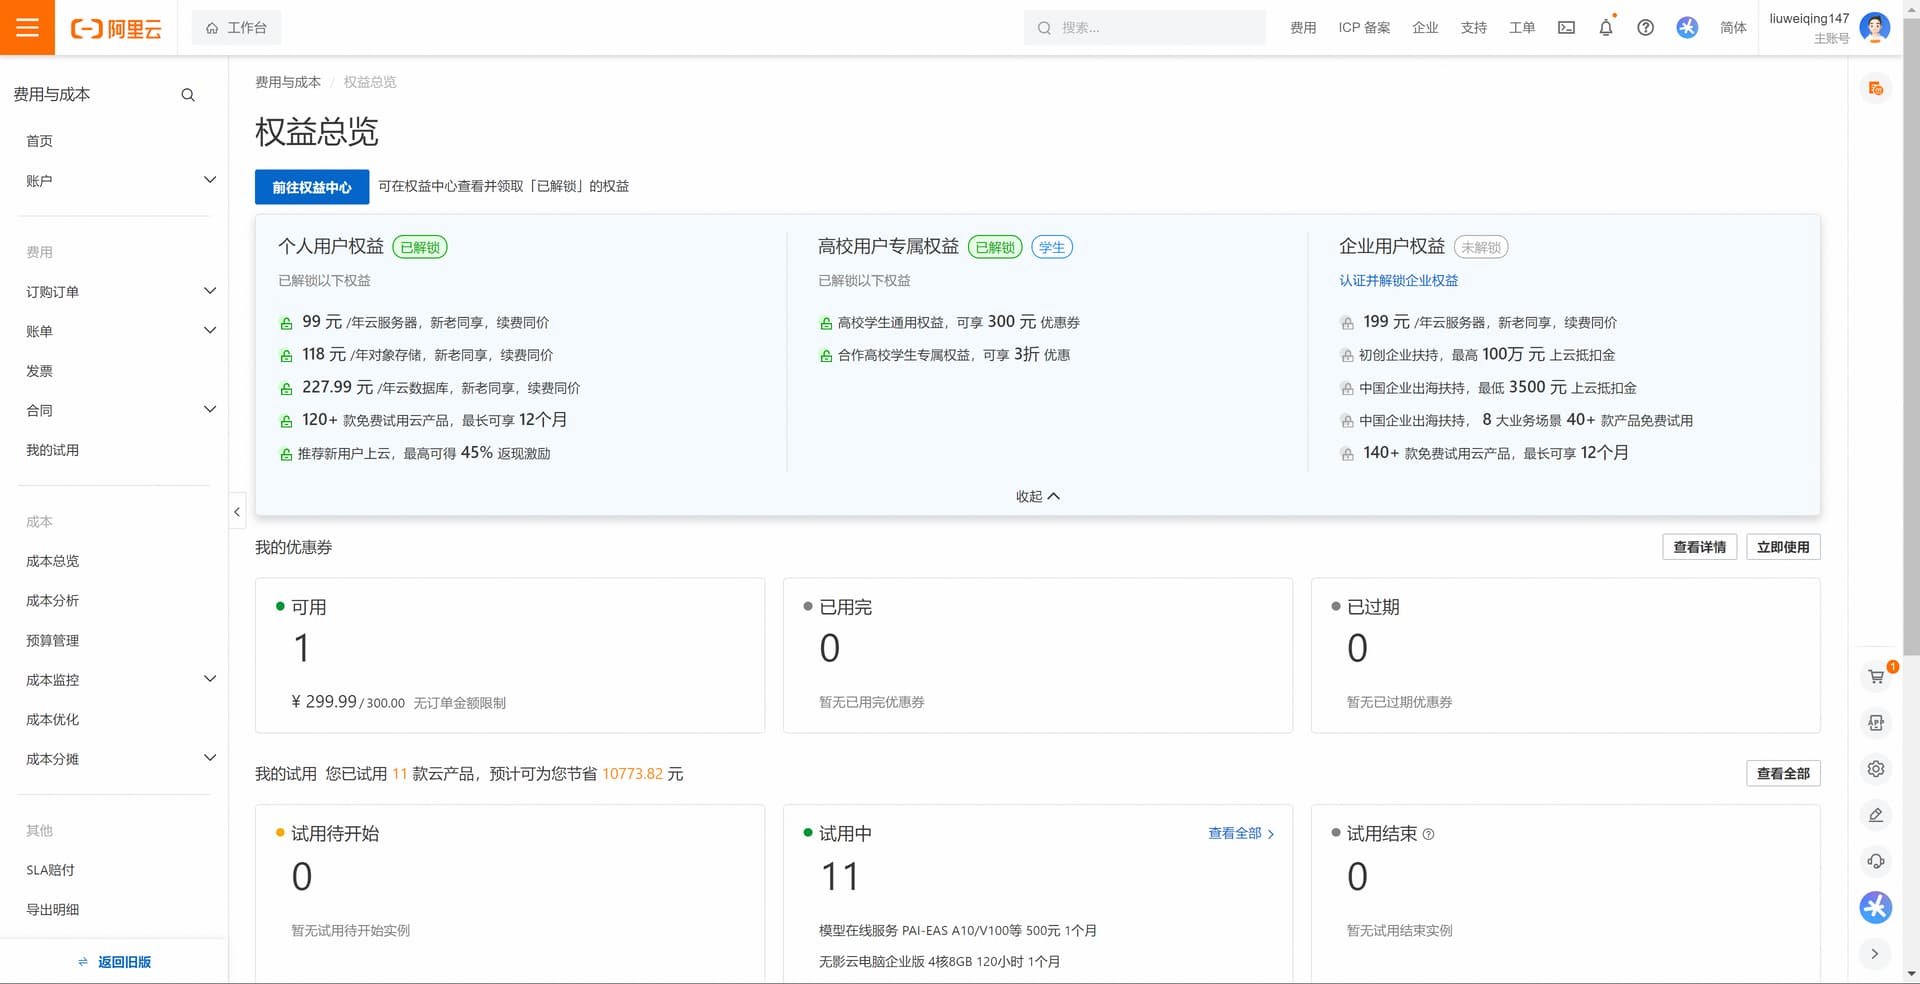Open the customer service headset icon
The height and width of the screenshot is (984, 1920).
click(x=1876, y=861)
